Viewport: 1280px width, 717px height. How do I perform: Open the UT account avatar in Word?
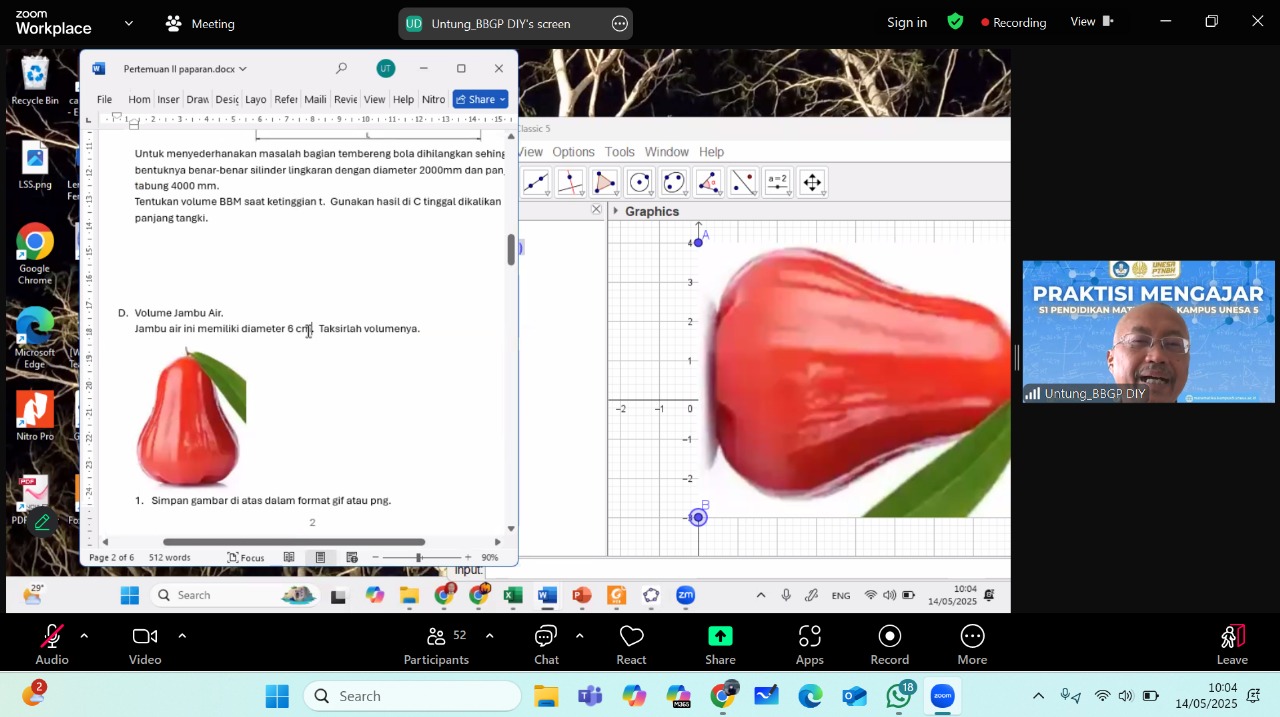pyautogui.click(x=386, y=68)
